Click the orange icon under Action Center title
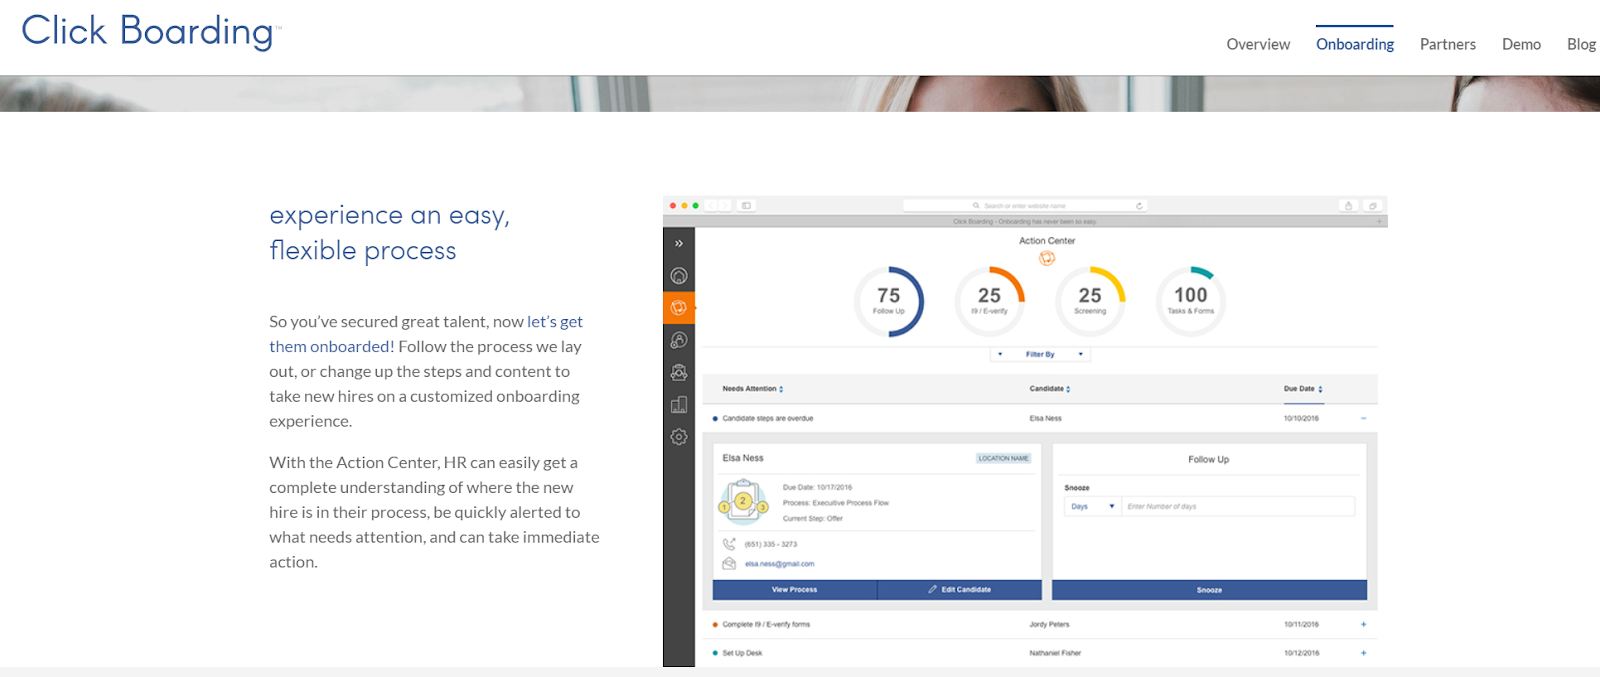 coord(1047,258)
